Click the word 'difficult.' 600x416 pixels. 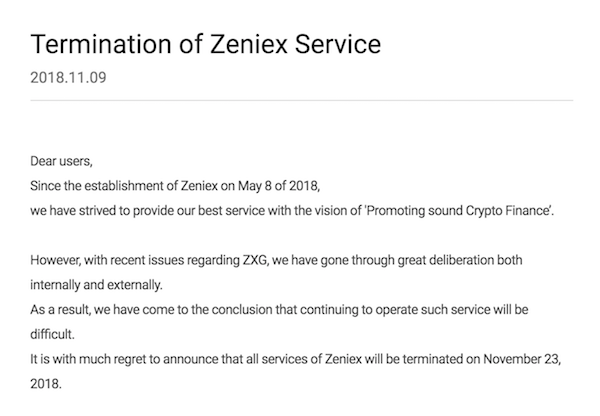click(x=52, y=334)
